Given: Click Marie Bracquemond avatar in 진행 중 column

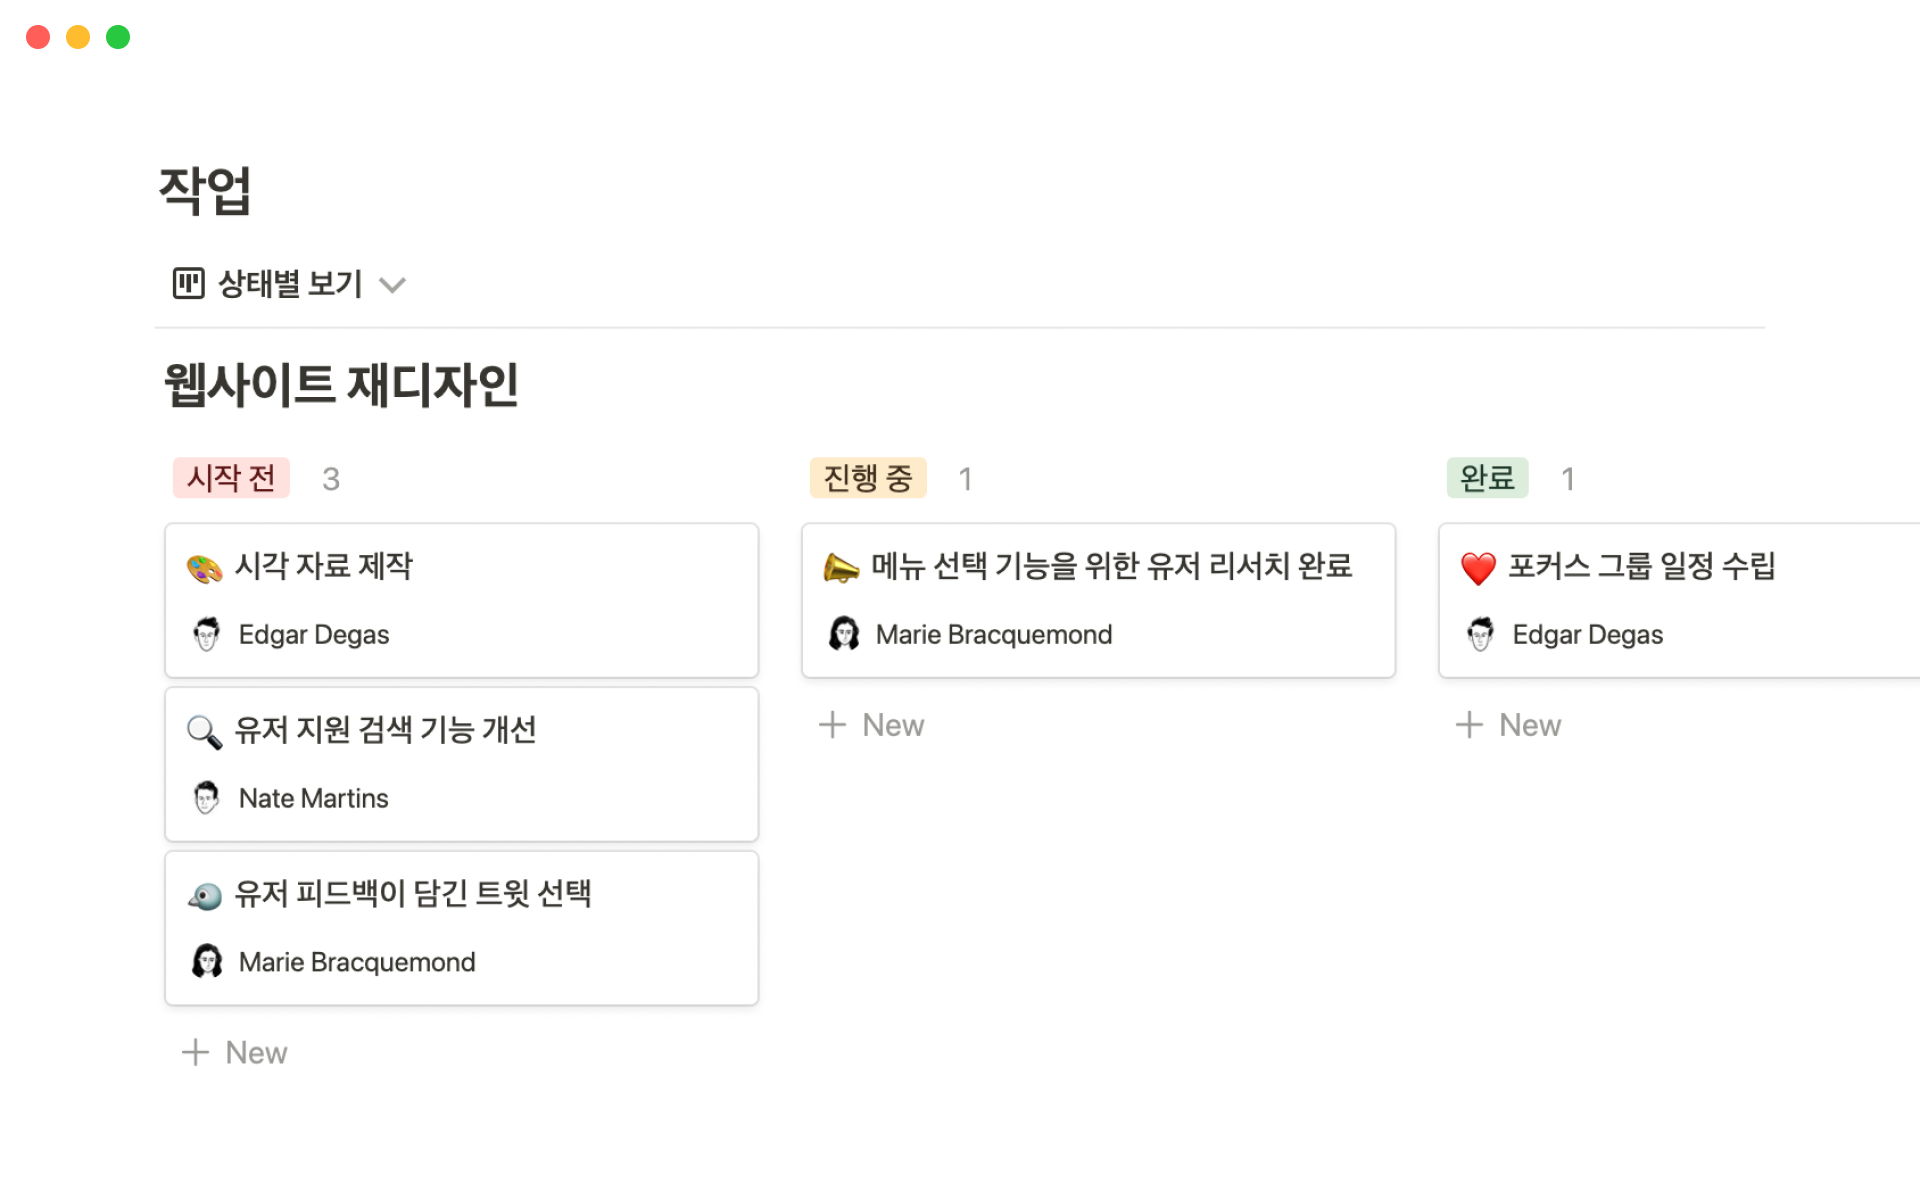Looking at the screenshot, I should point(844,634).
